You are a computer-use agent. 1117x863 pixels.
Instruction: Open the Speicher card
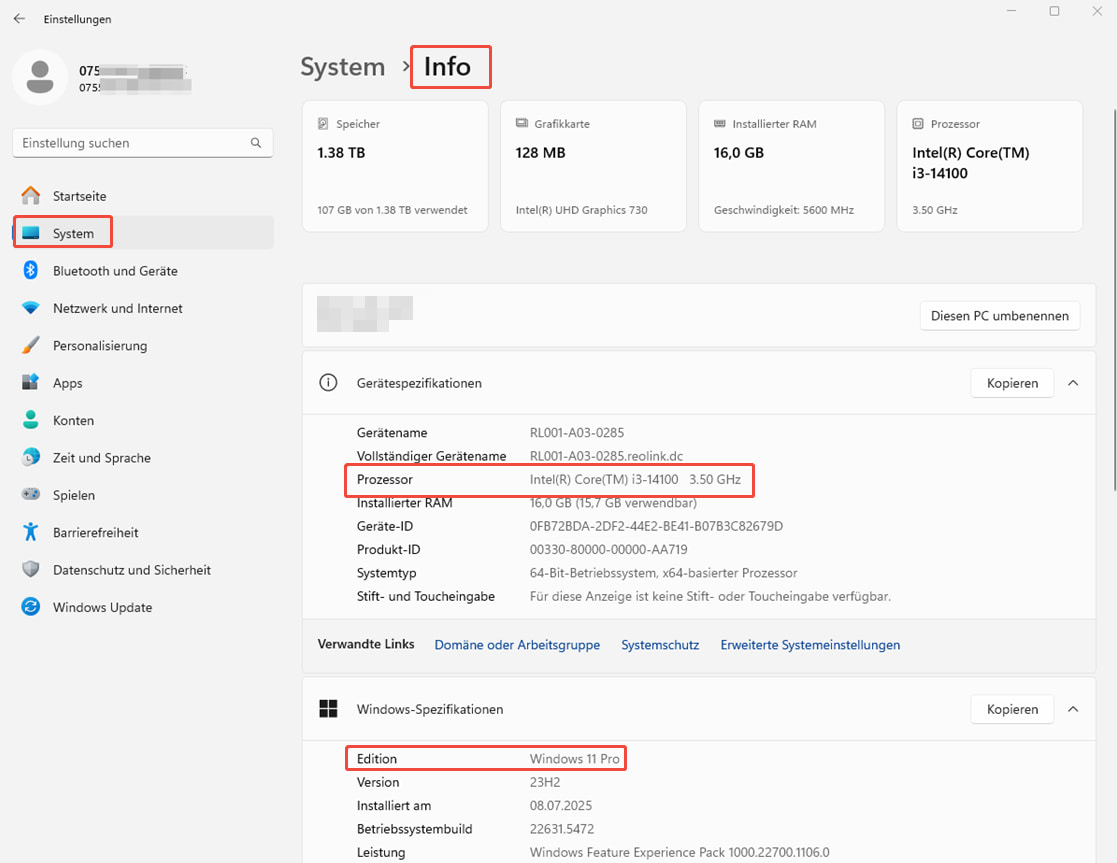click(x=395, y=166)
